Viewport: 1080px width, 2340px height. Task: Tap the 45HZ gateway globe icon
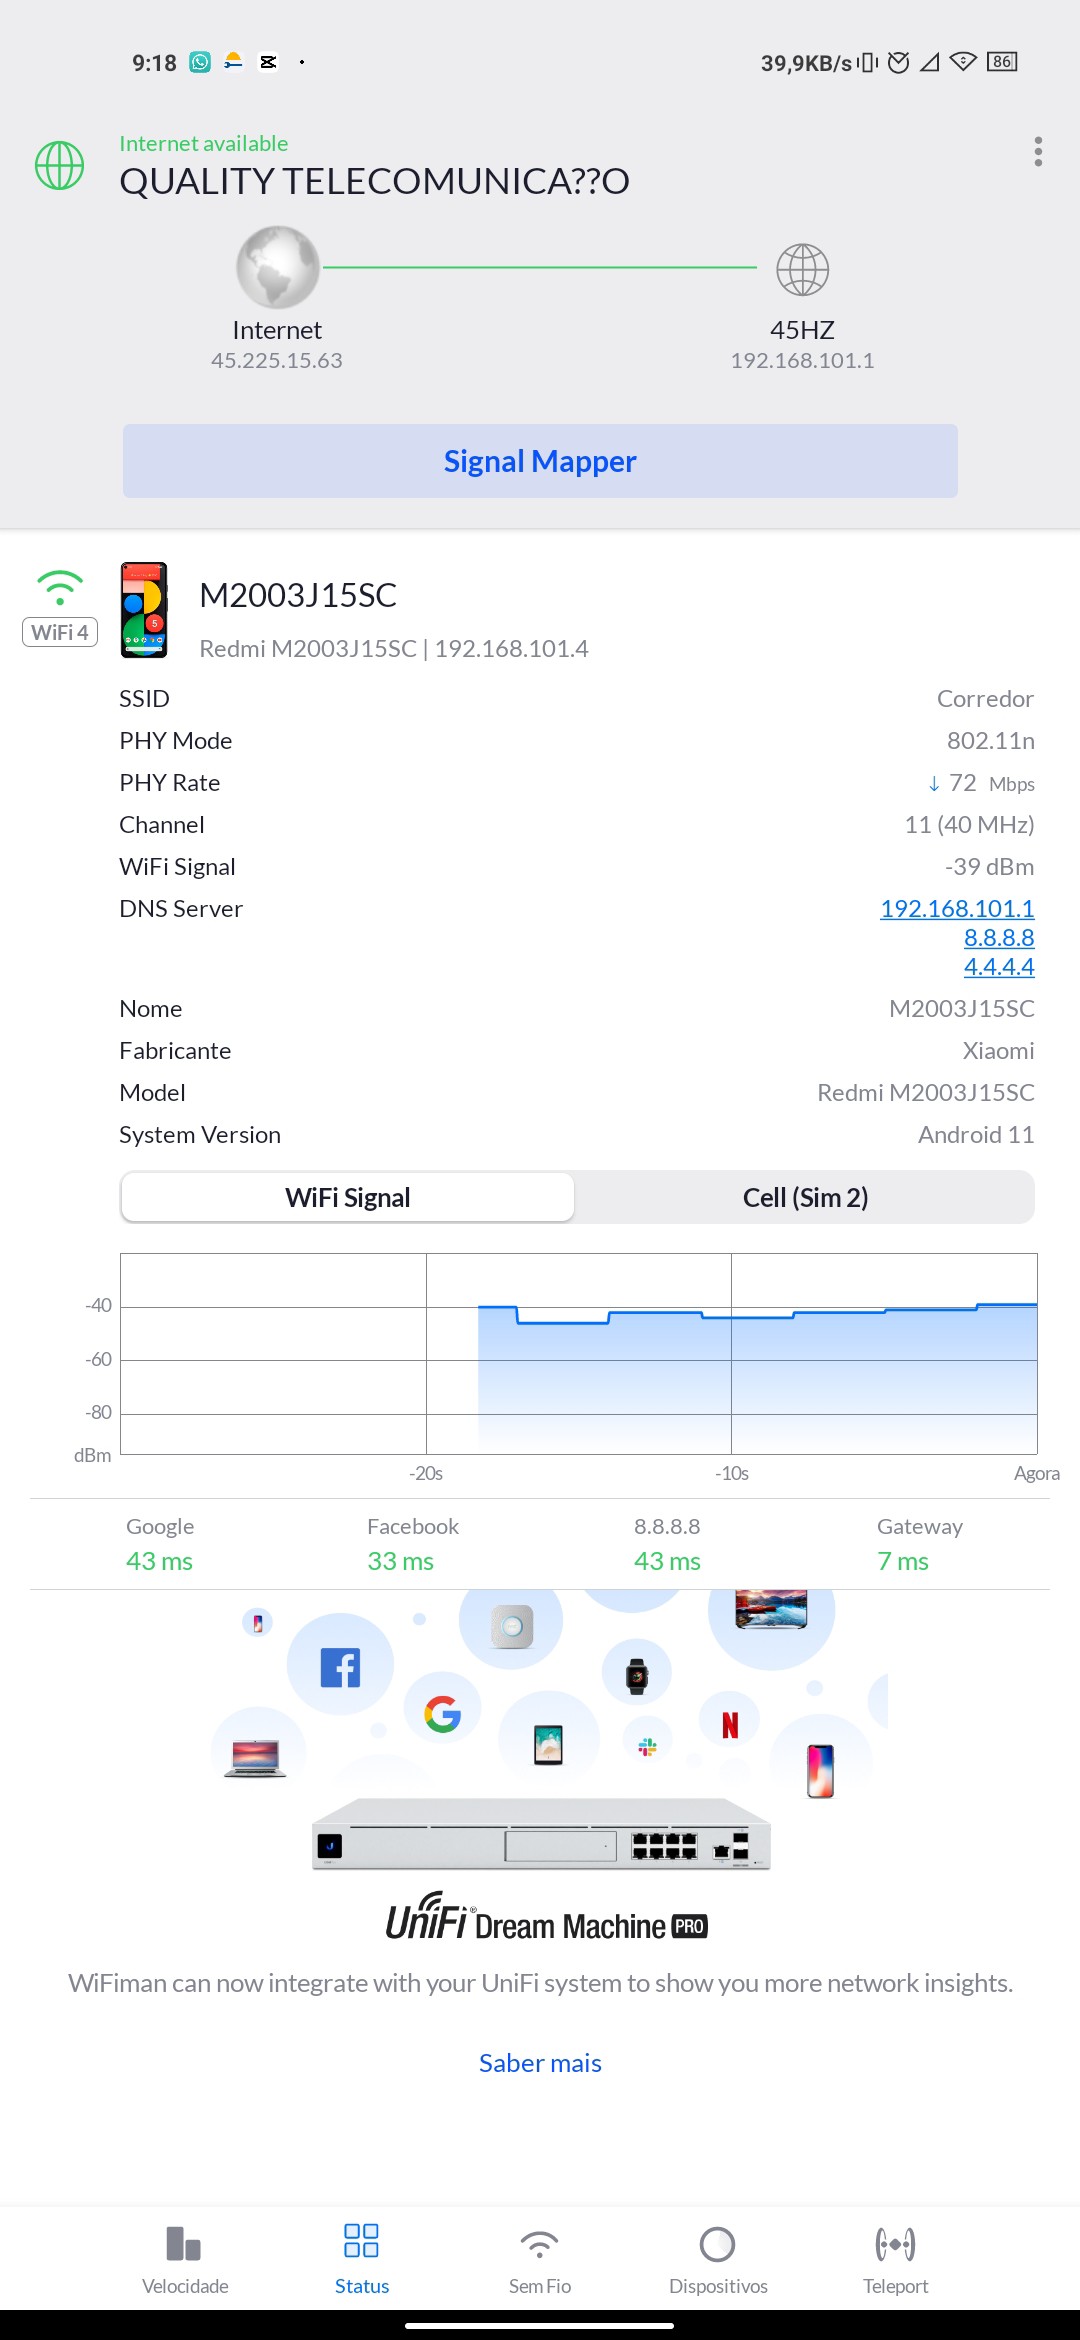coord(802,269)
